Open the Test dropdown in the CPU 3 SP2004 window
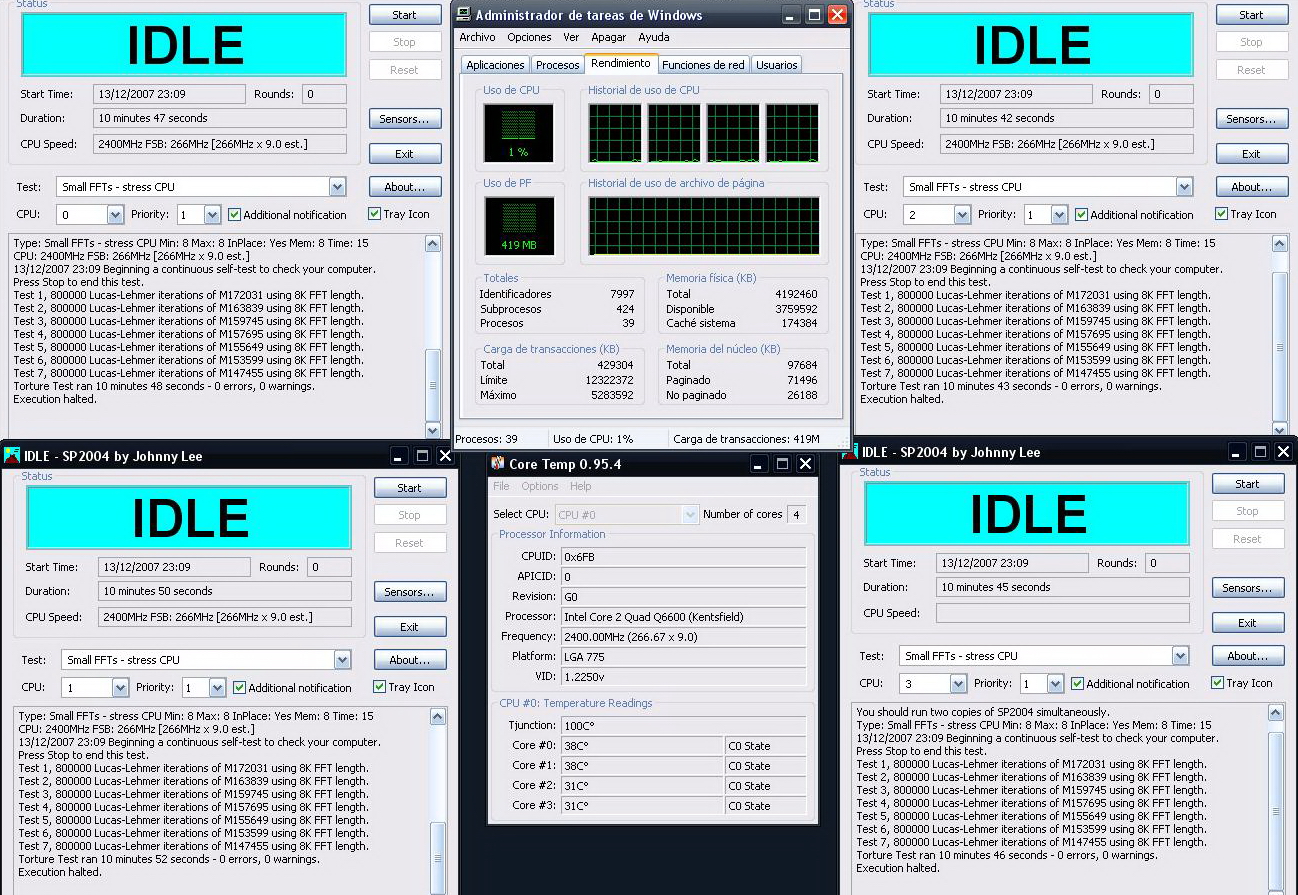The width and height of the screenshot is (1298, 895). (1180, 656)
